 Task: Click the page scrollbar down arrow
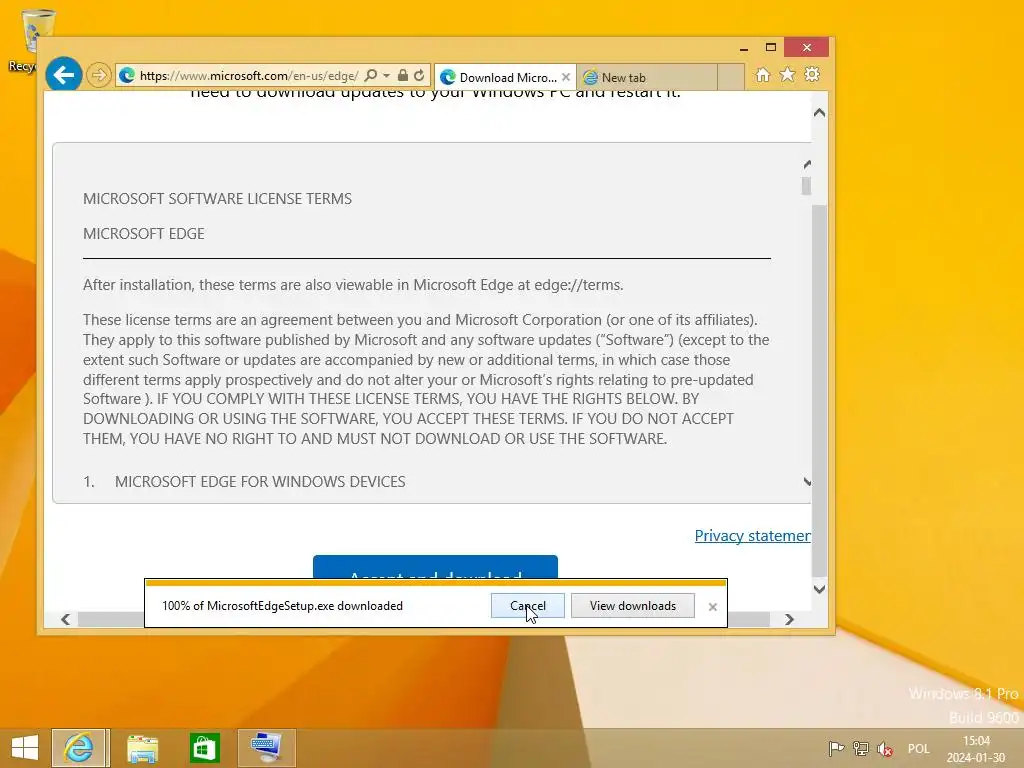click(820, 589)
